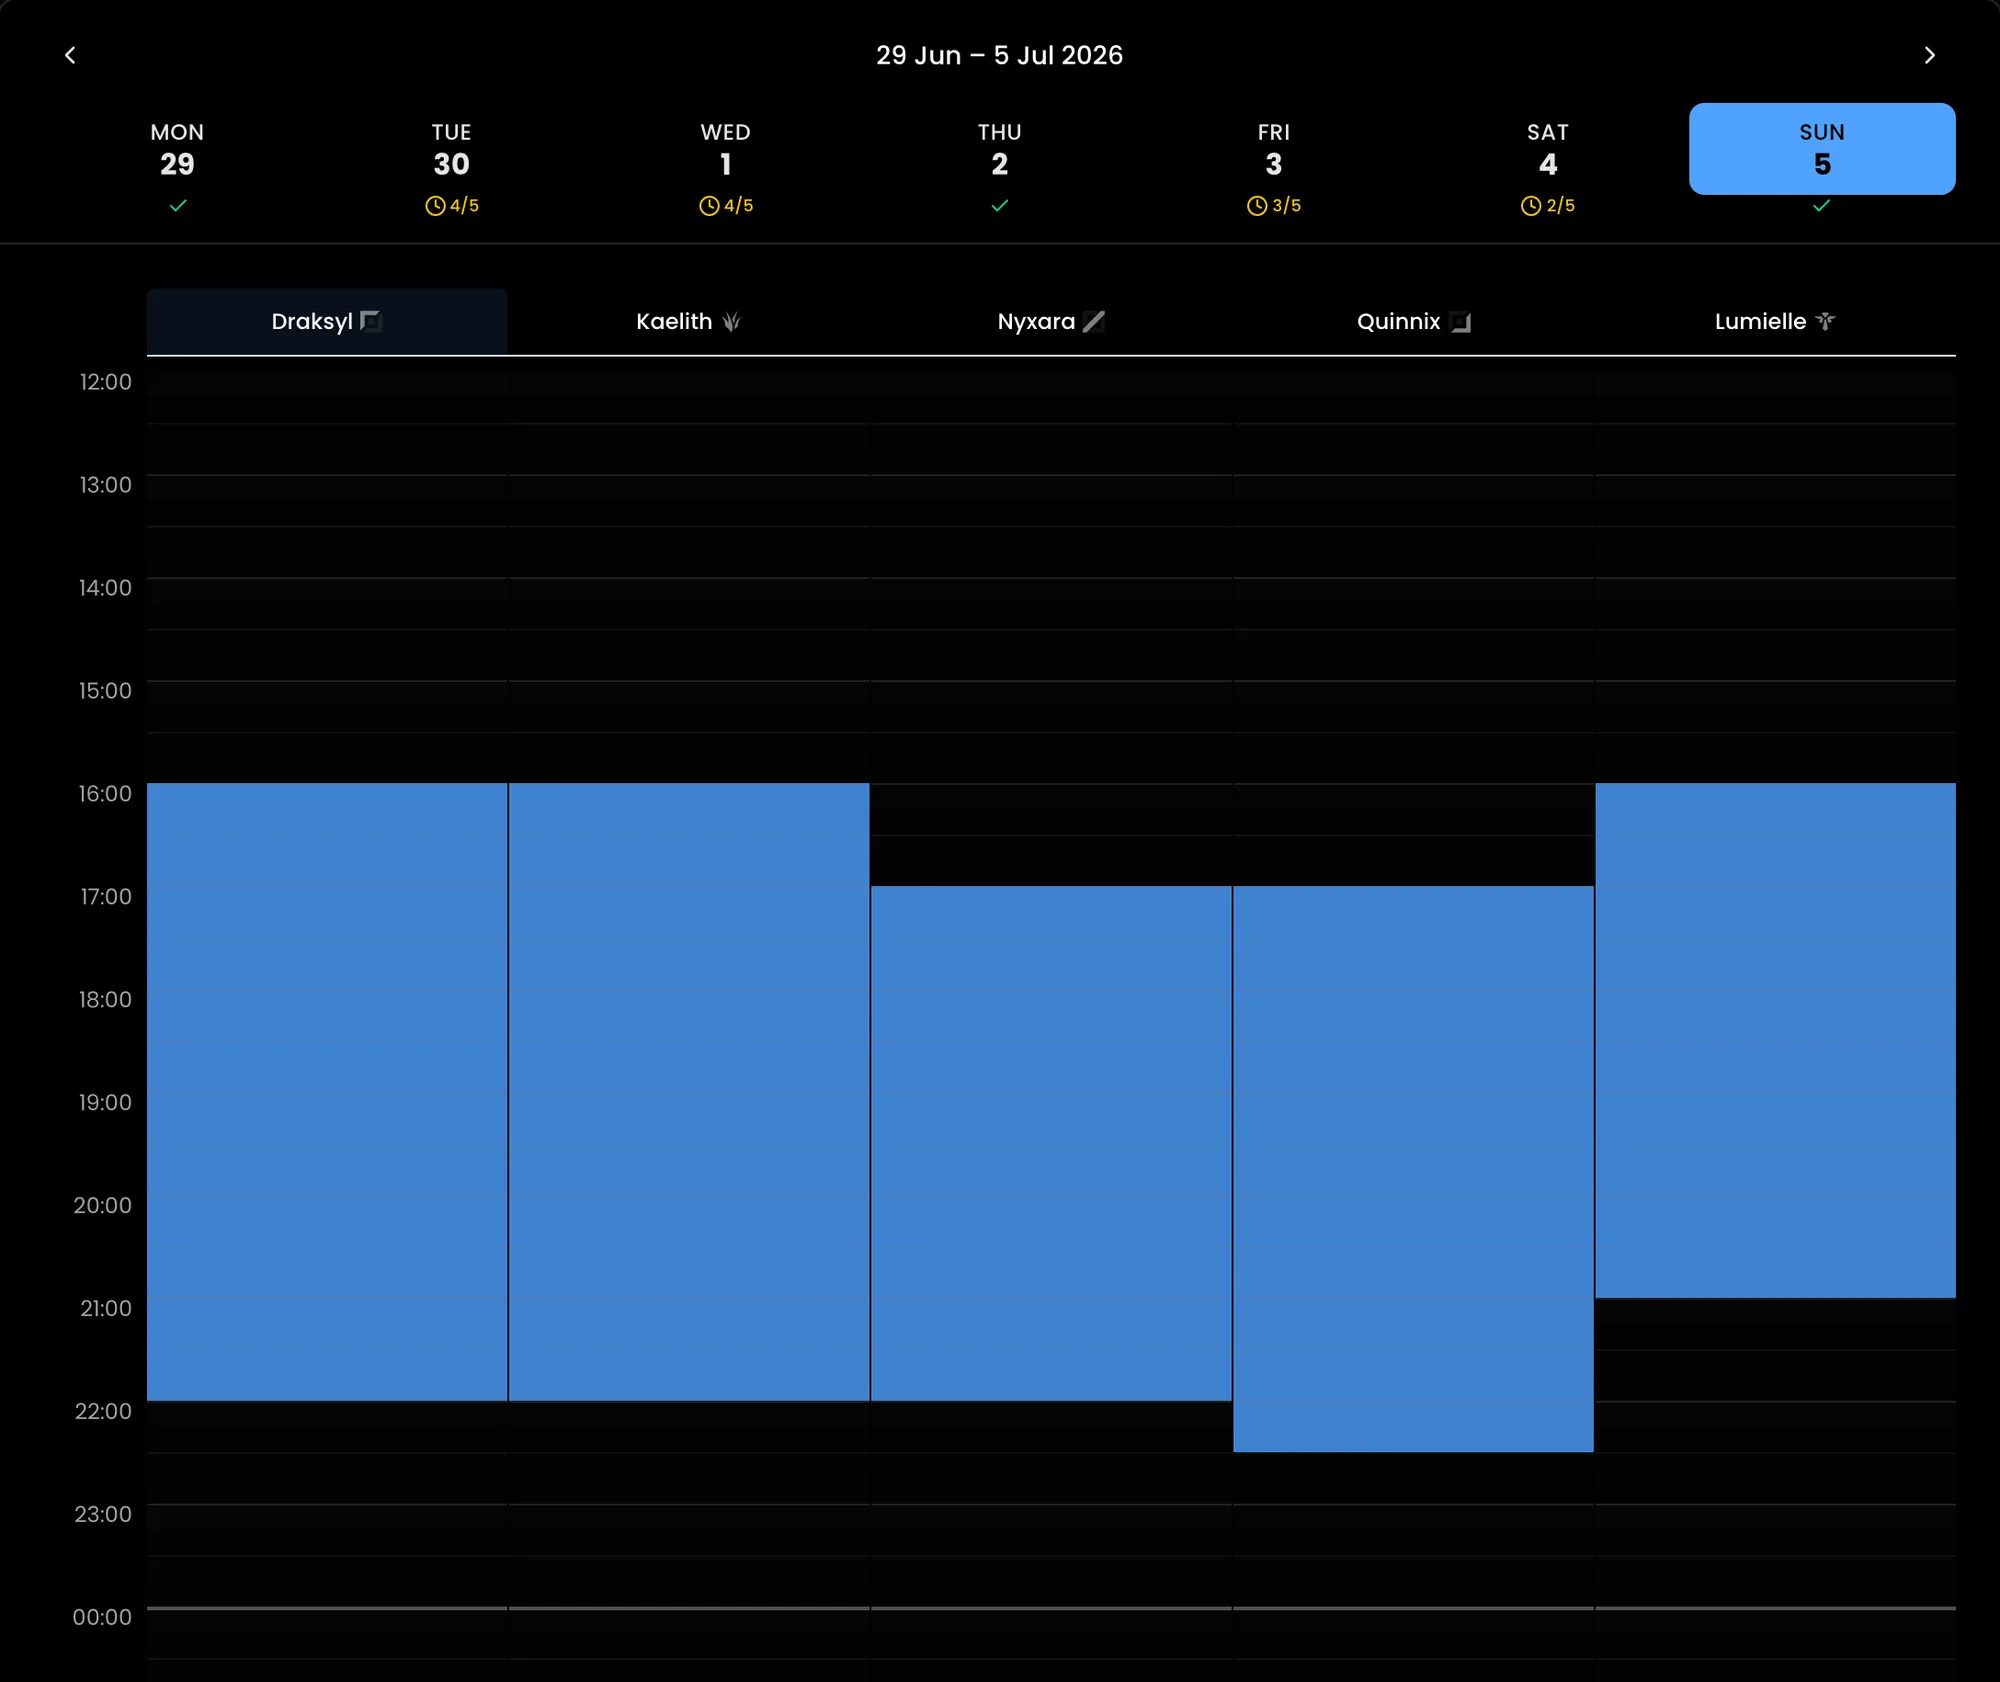Viewport: 2000px width, 1682px height.
Task: Click the 12:00 time label
Action: (105, 382)
